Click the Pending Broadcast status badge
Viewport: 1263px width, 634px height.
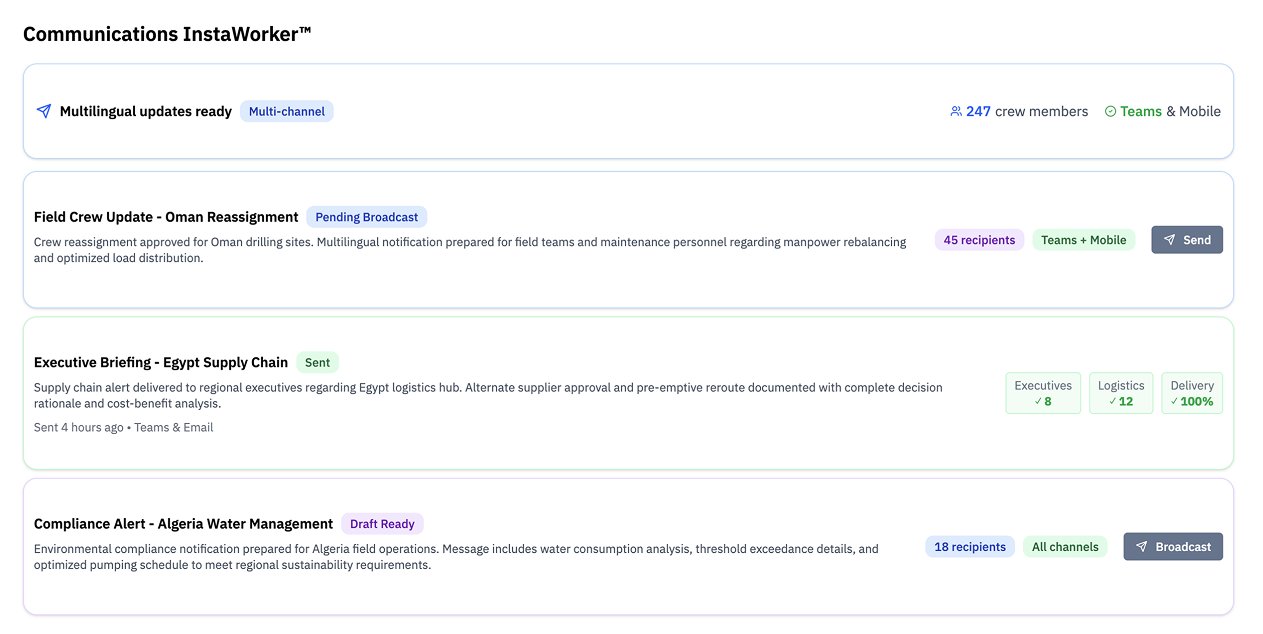366,217
